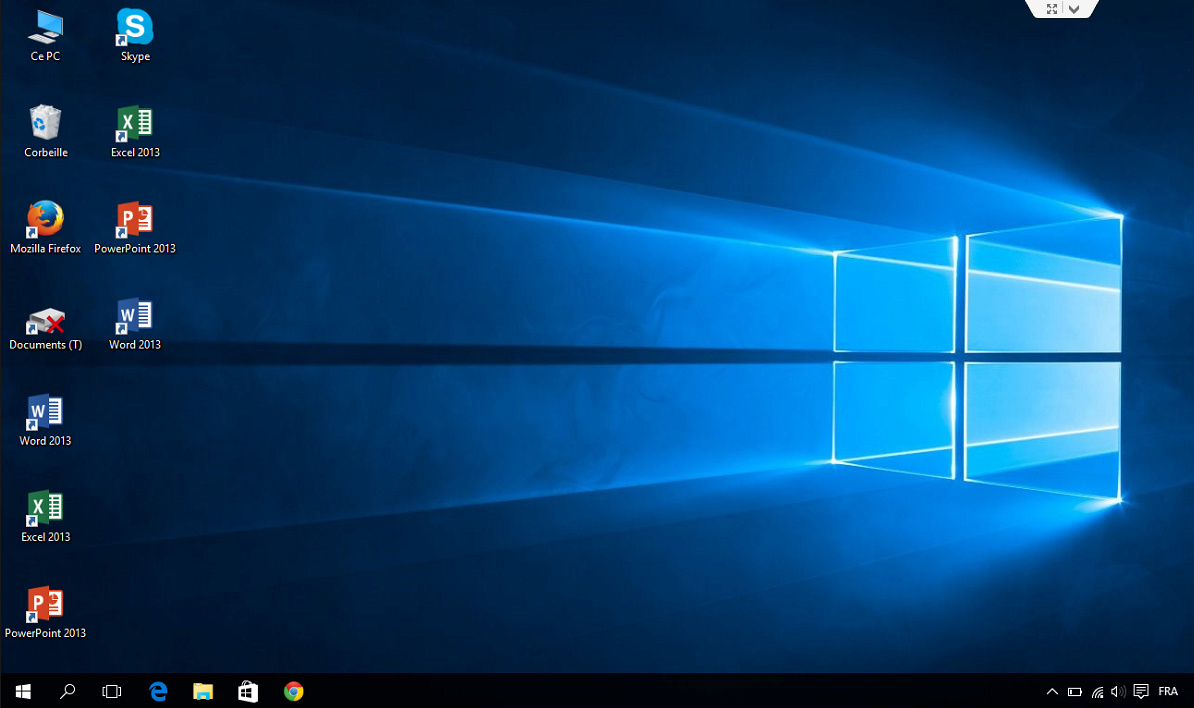The height and width of the screenshot is (708, 1194).
Task: Select the taskbar Search icon
Action: click(x=67, y=691)
